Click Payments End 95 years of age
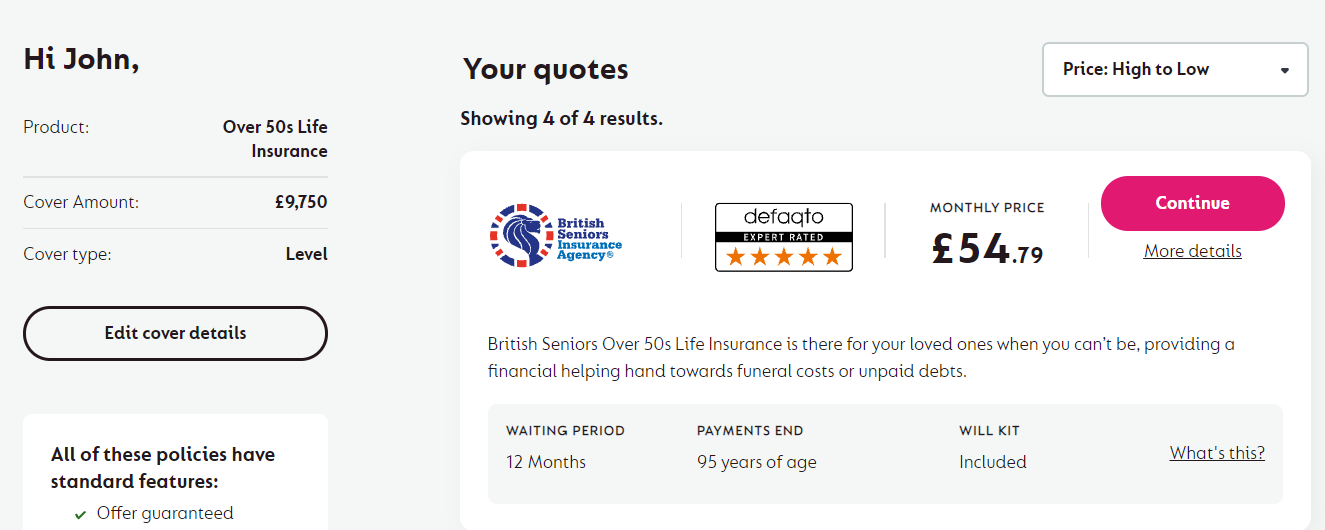Viewport: 1325px width, 530px height. [756, 462]
